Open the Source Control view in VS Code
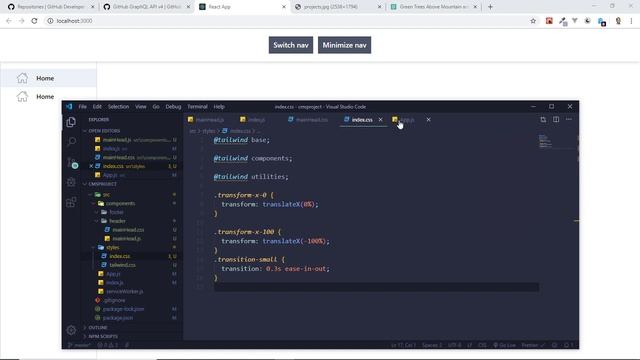640x360 pixels. (x=72, y=162)
